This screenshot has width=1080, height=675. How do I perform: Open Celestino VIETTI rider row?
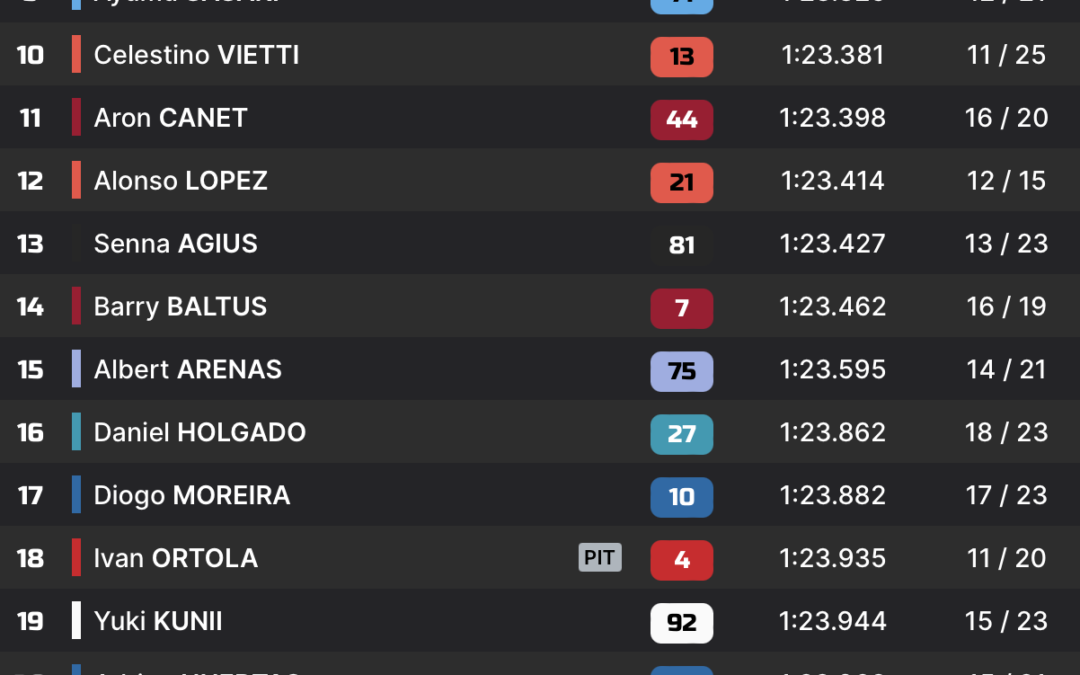(540, 54)
